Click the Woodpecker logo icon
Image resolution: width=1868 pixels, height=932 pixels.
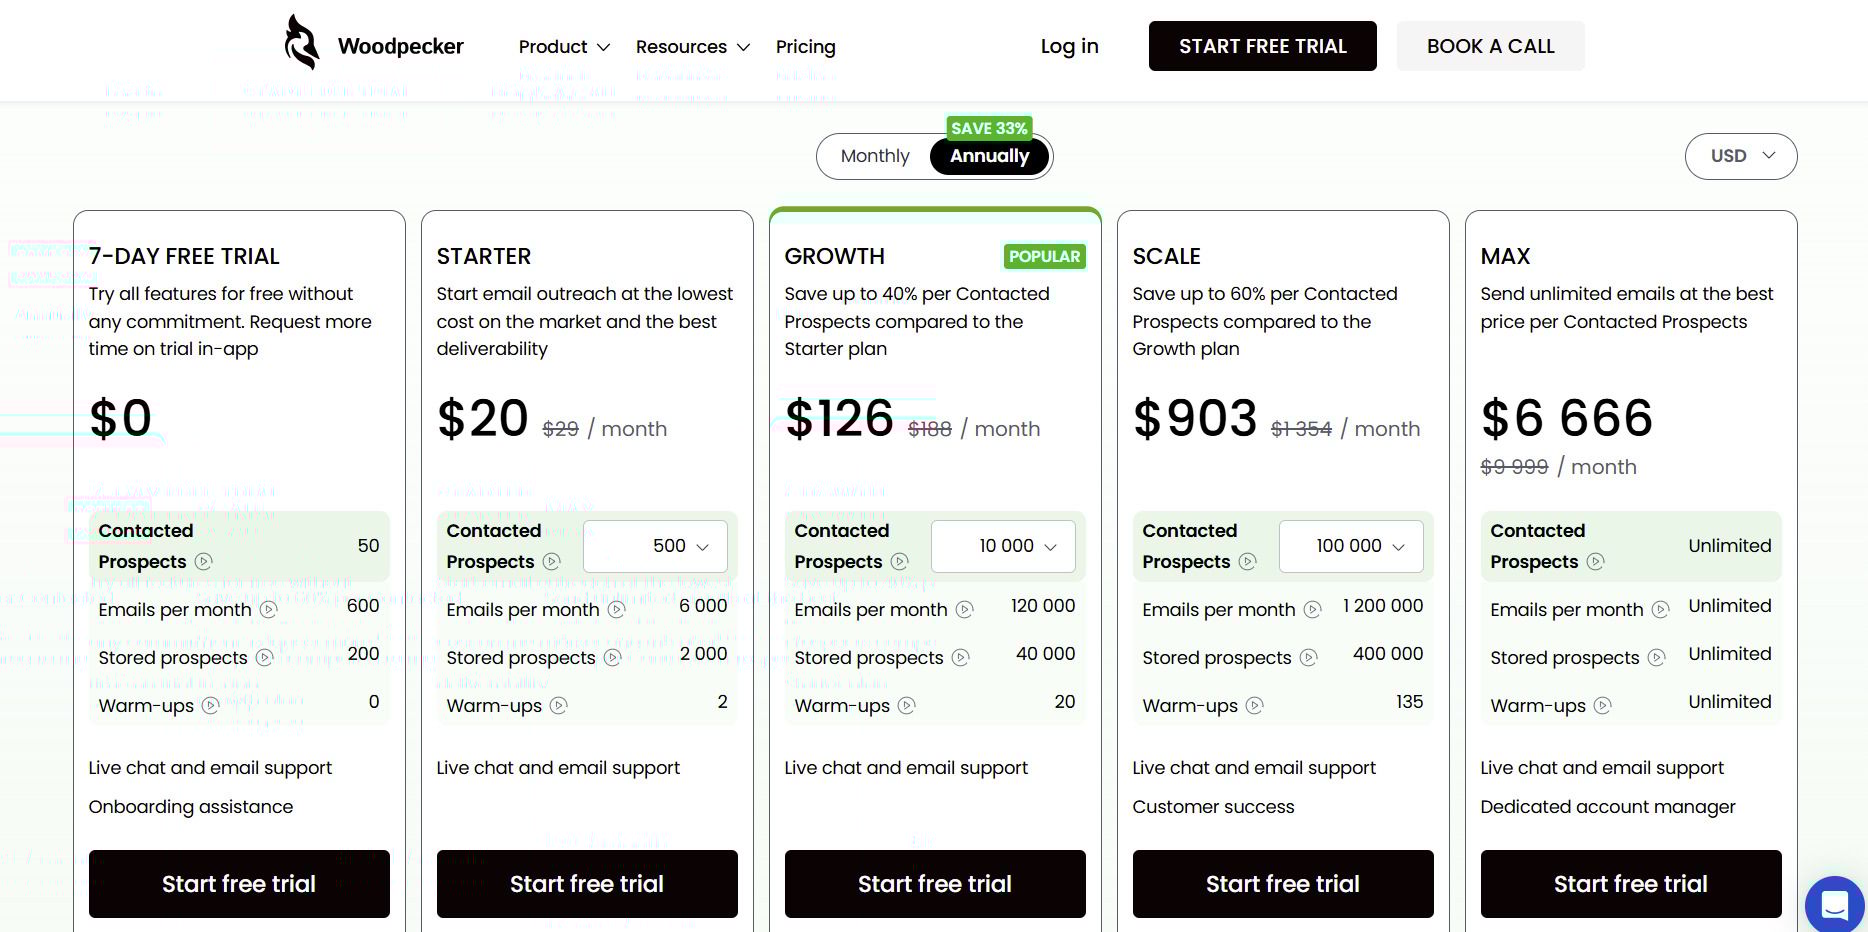pos(301,43)
